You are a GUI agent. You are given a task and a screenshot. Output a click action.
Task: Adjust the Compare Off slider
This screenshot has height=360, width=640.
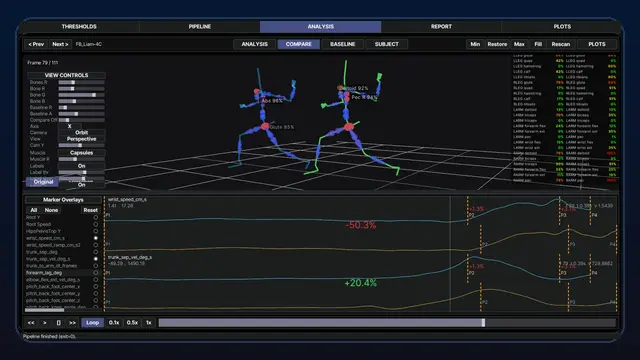point(81,120)
